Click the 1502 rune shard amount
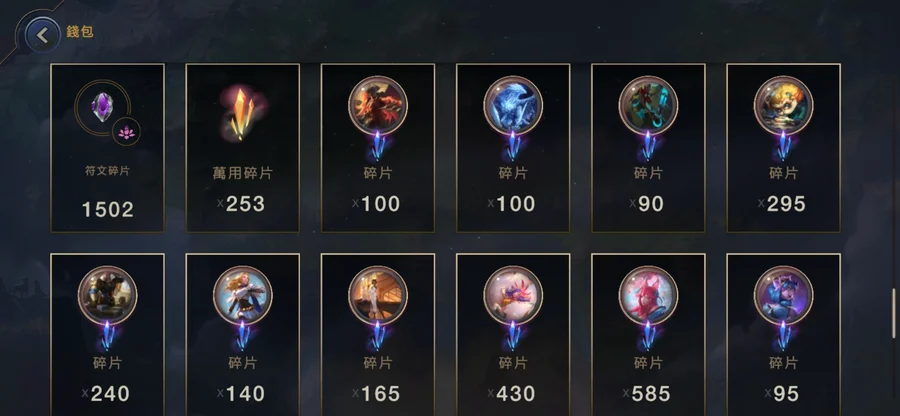 click(x=108, y=209)
